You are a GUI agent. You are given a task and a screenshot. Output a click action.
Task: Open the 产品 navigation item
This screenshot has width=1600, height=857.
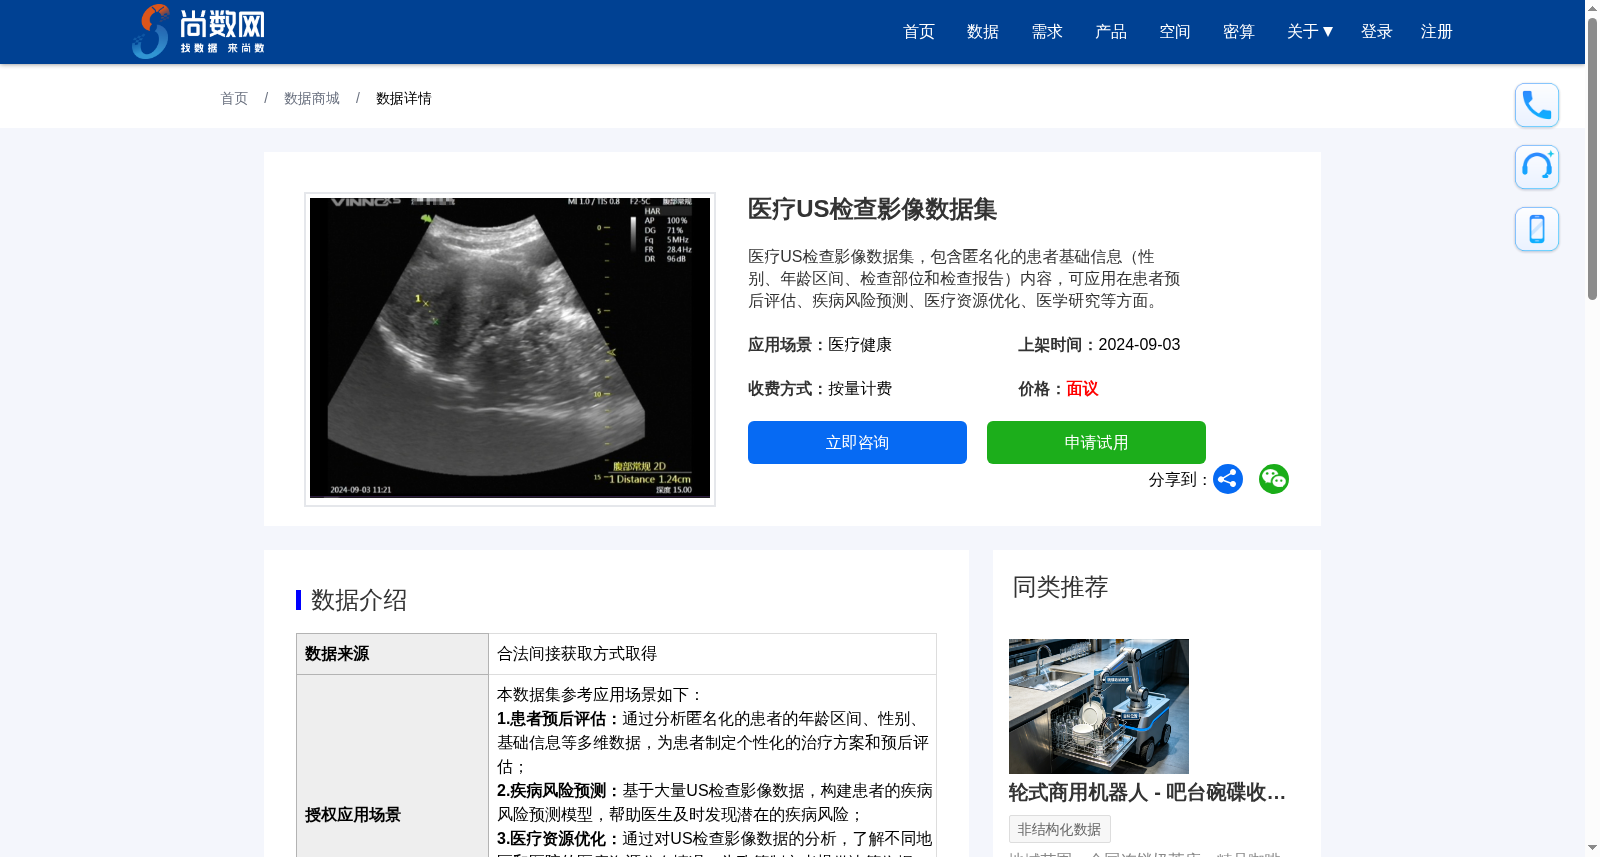(1111, 32)
